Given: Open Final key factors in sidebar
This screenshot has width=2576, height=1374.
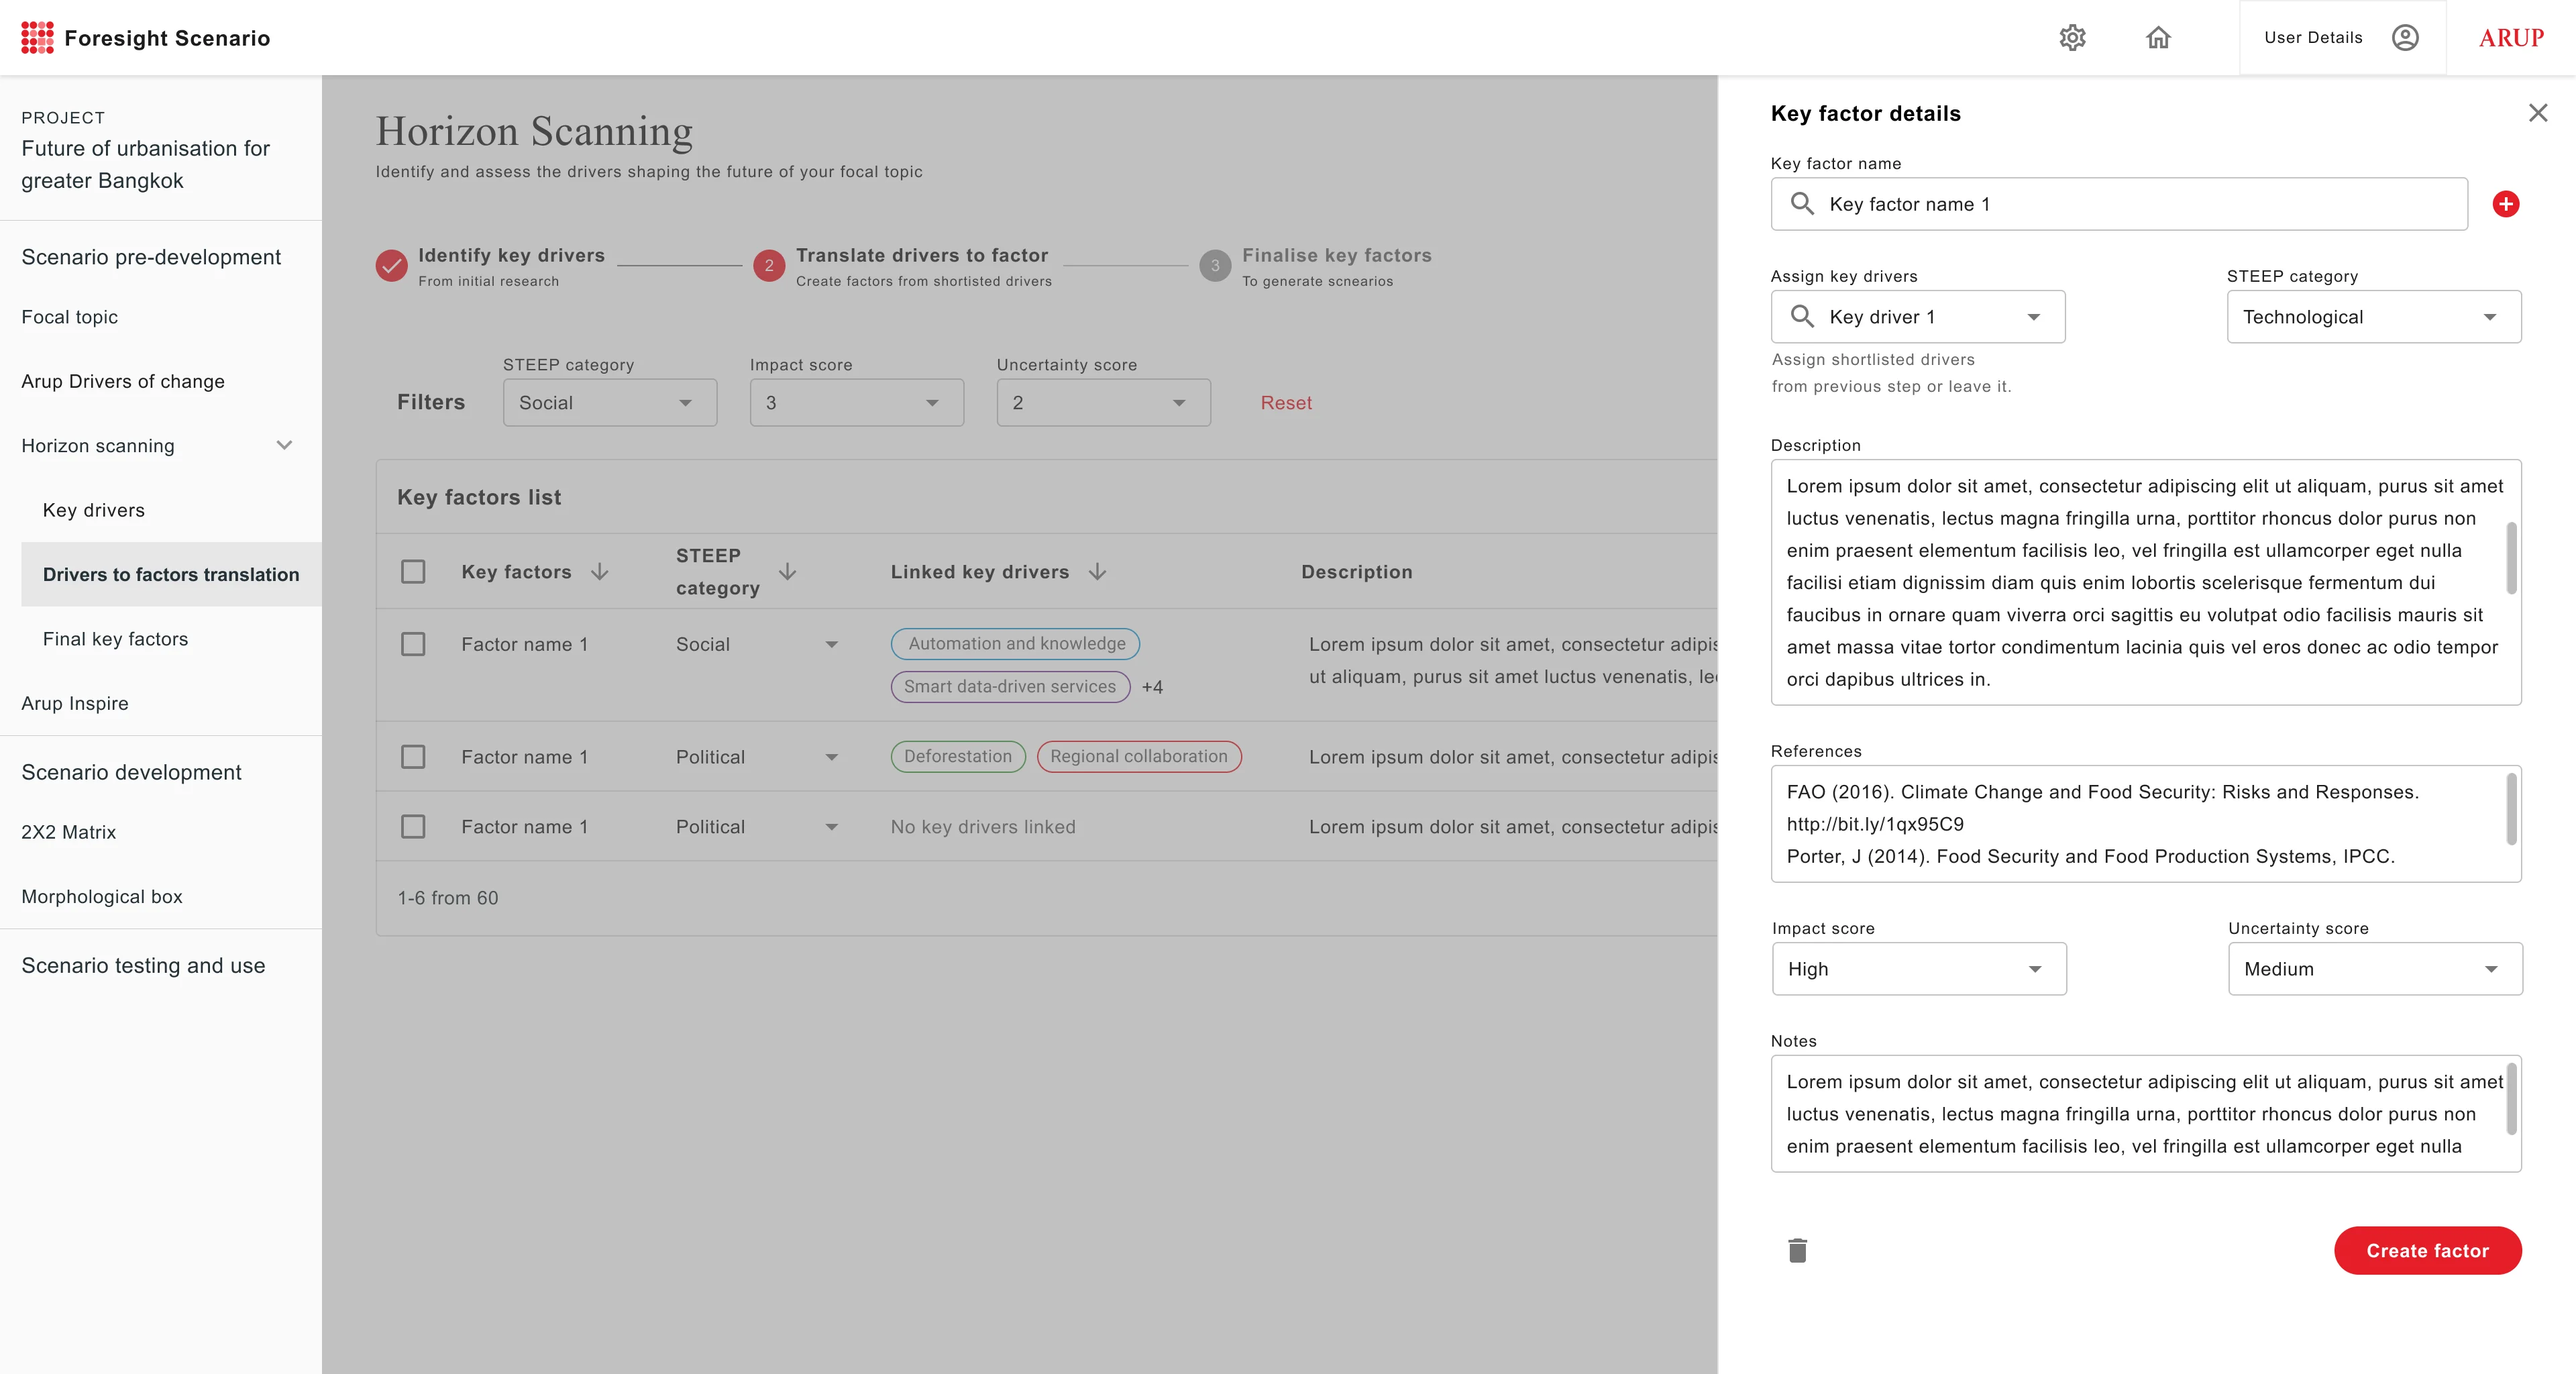Looking at the screenshot, I should point(115,639).
